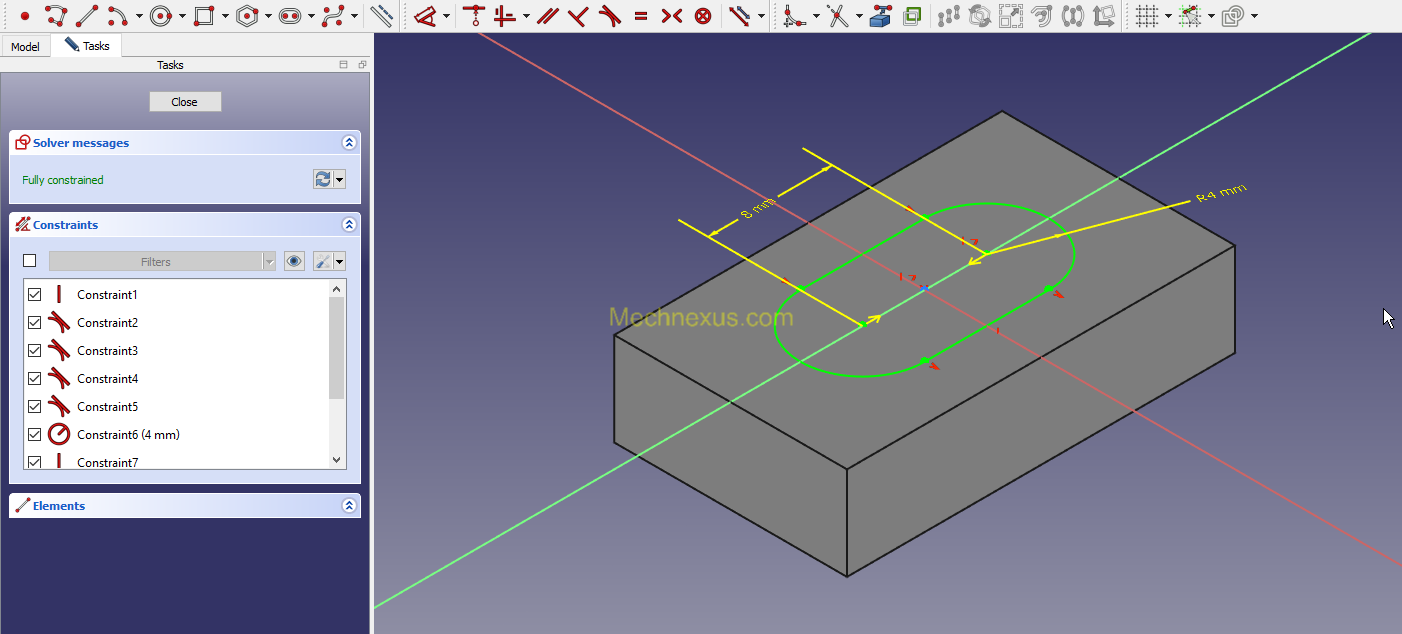1402x634 pixels.
Task: Open the polygon tool dropdown arrow
Action: [268, 16]
